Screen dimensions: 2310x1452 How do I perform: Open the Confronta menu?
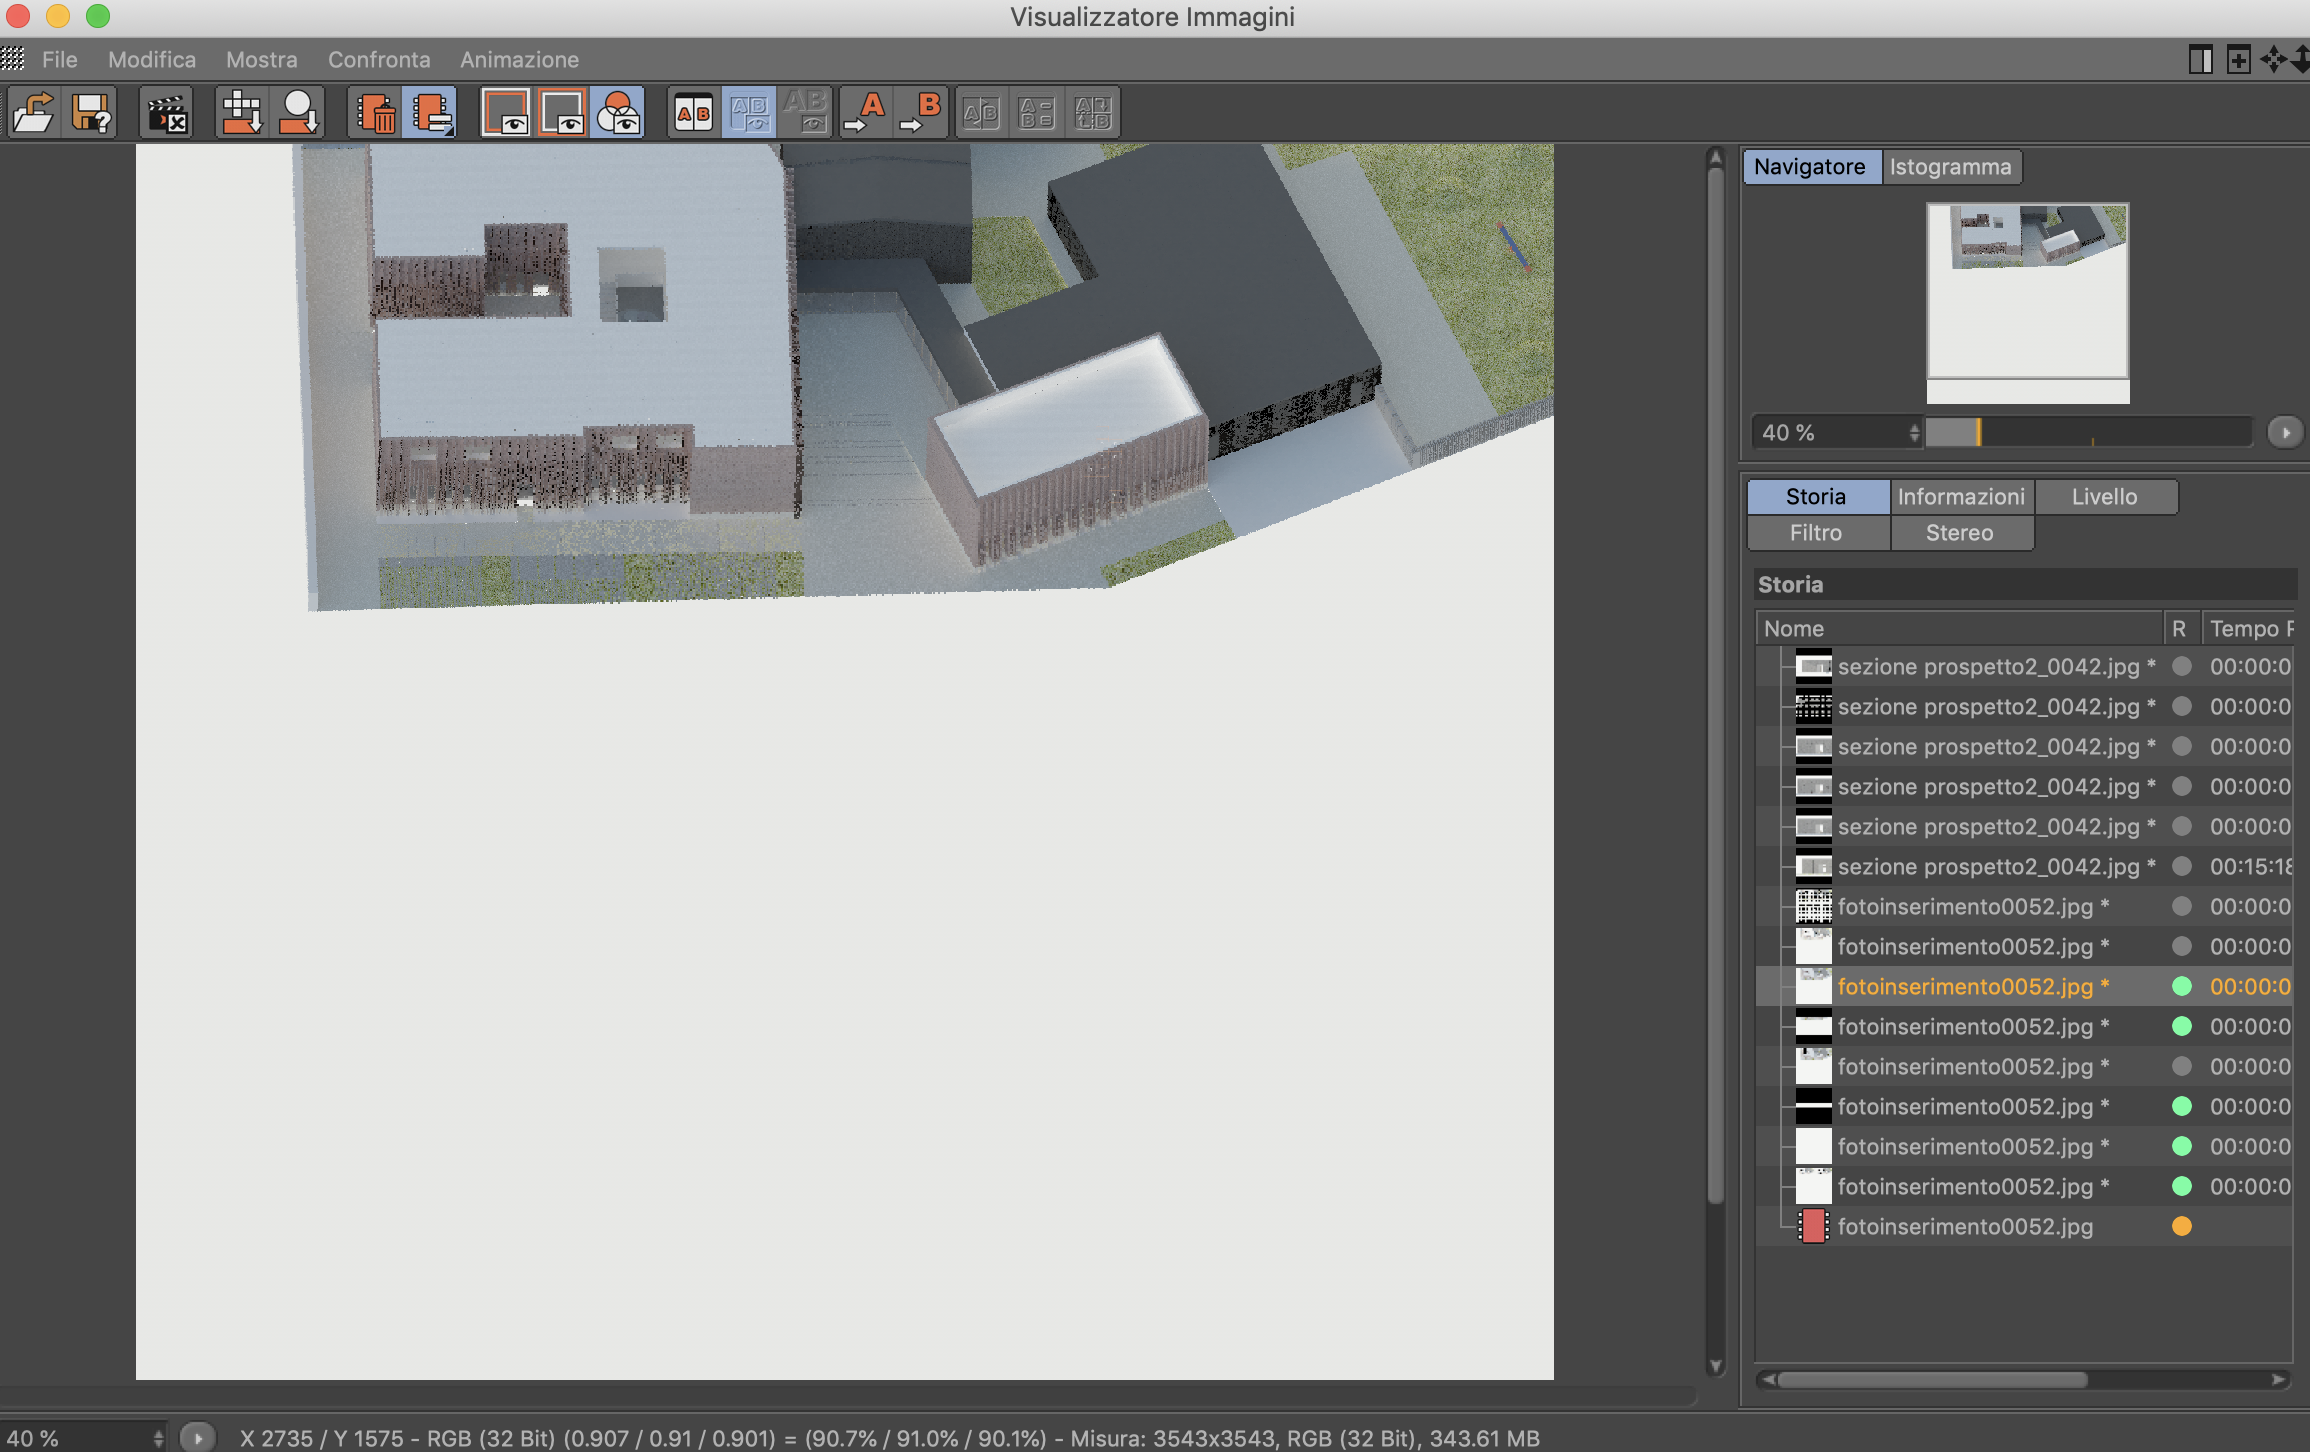click(379, 60)
